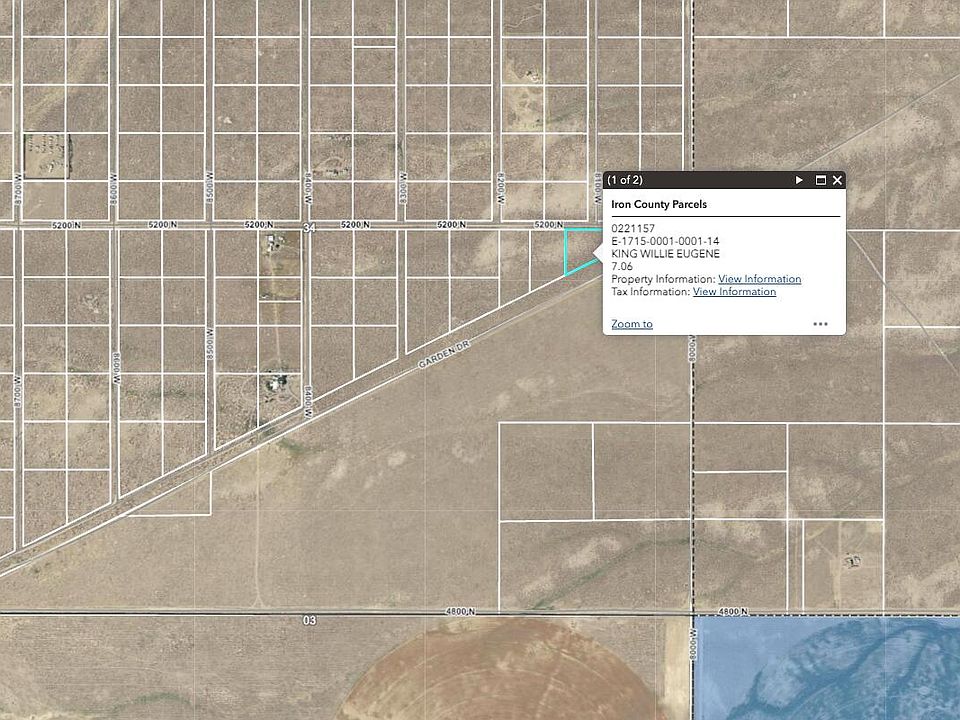The image size is (960, 720).
Task: Click the Zoom to link
Action: pyautogui.click(x=632, y=324)
